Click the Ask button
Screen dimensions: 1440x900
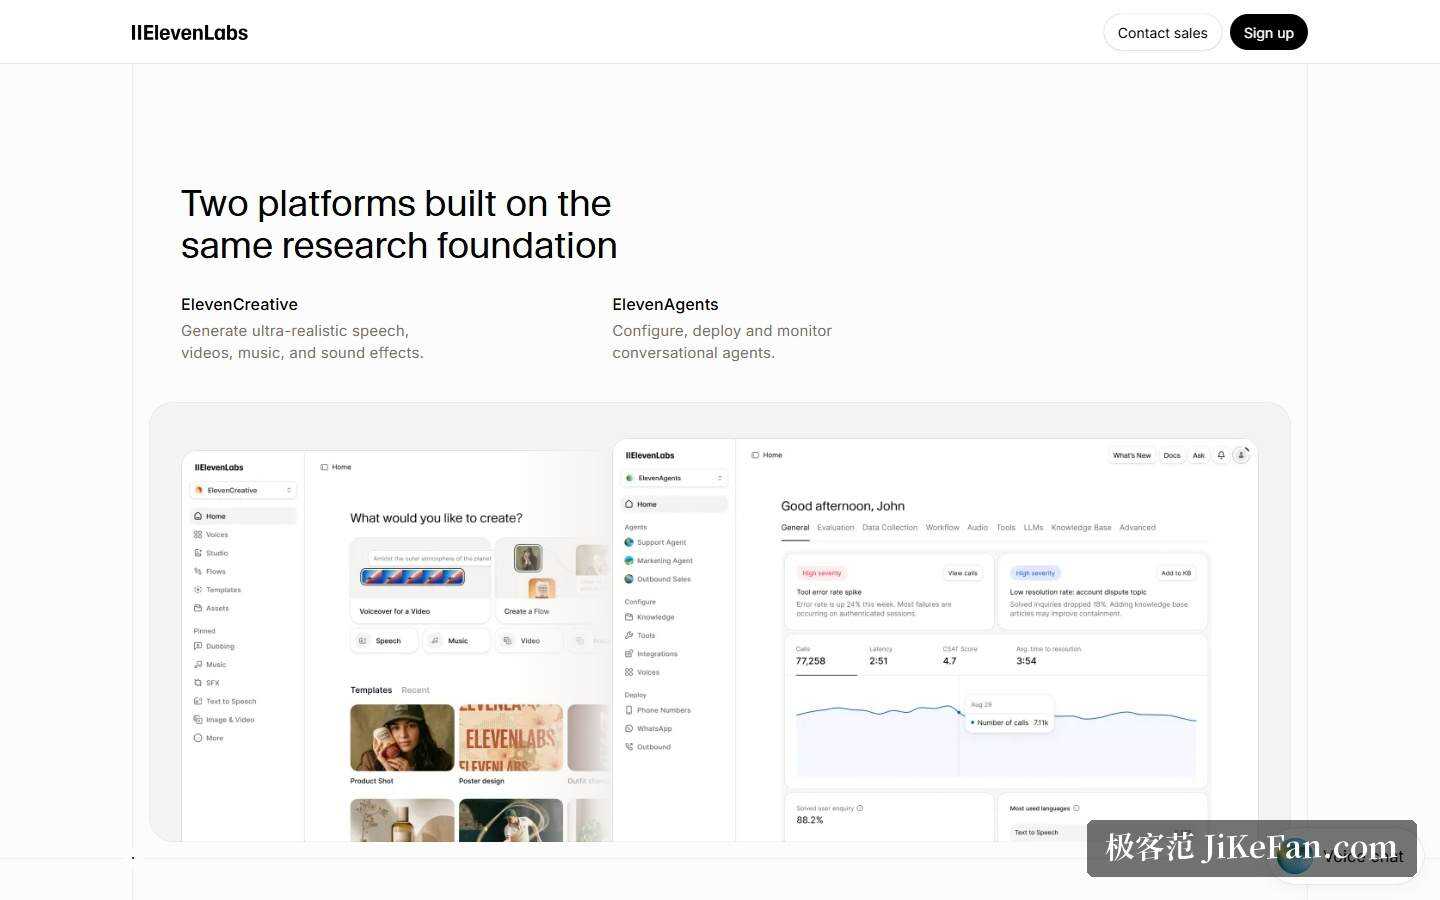click(x=1199, y=455)
